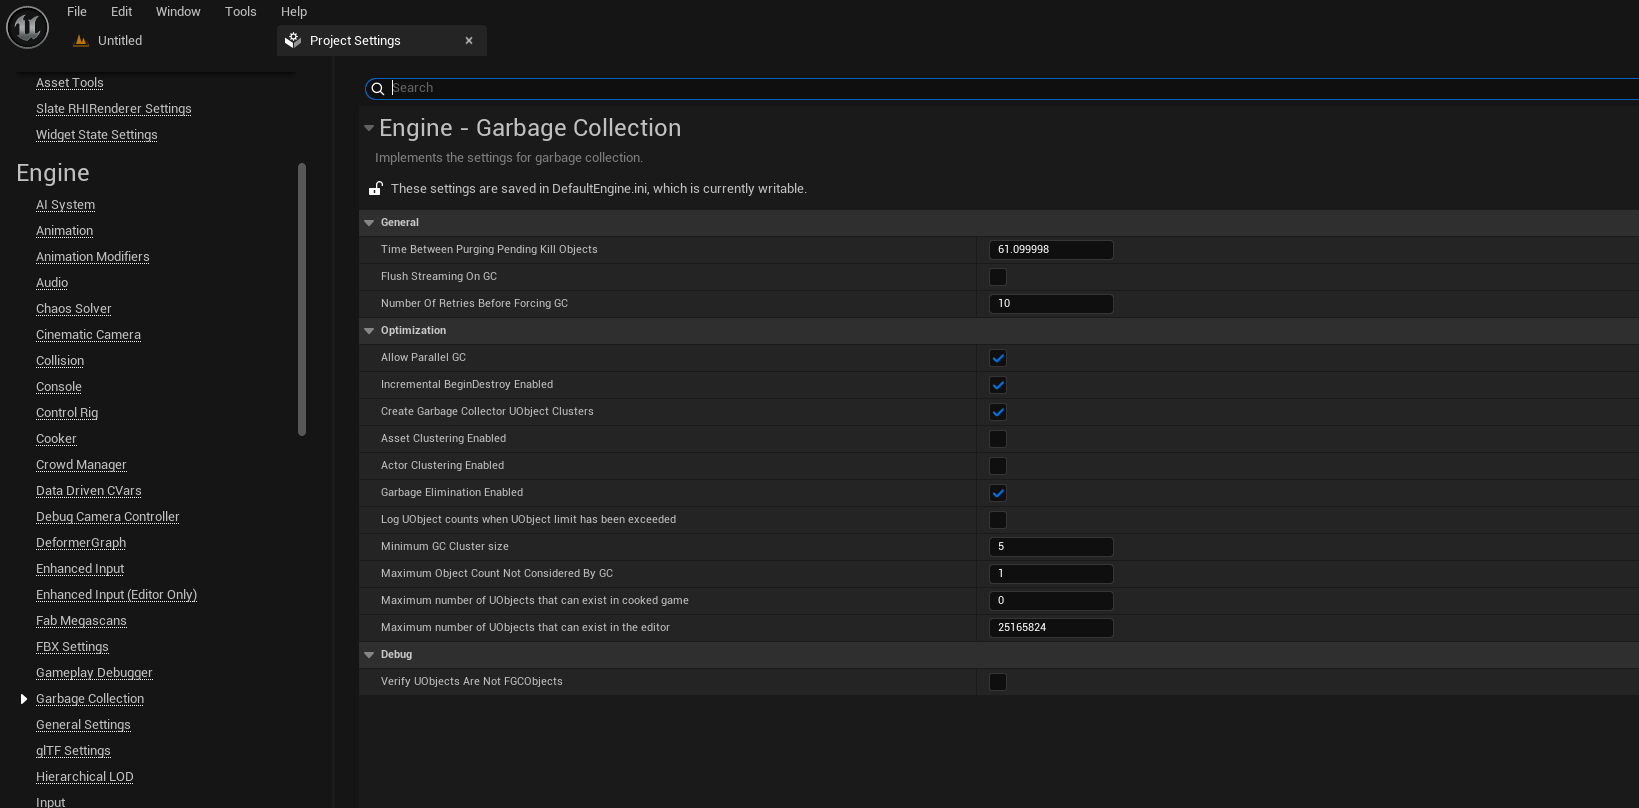Open the Enhanced Input settings page
The width and height of the screenshot is (1639, 808).
point(80,569)
